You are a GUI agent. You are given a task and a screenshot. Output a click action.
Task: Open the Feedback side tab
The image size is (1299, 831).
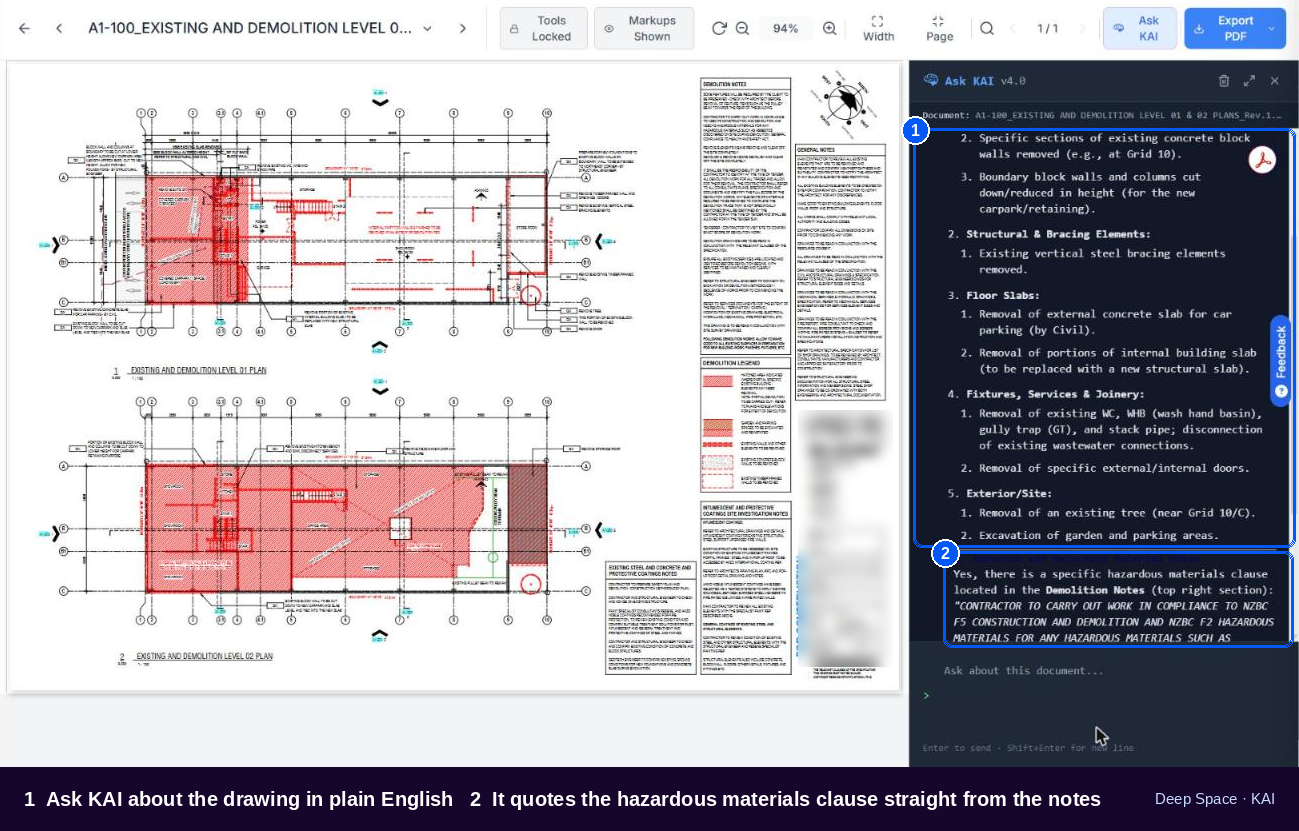pyautogui.click(x=1280, y=361)
